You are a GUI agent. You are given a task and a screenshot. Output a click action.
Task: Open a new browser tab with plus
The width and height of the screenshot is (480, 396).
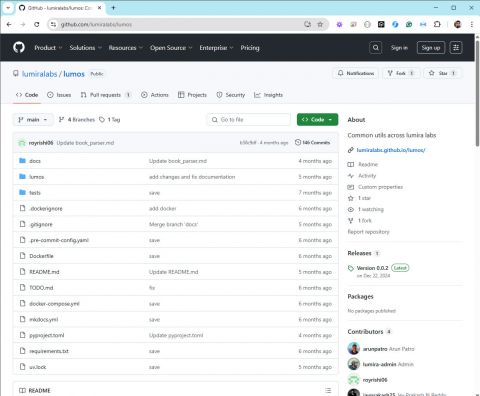113,8
